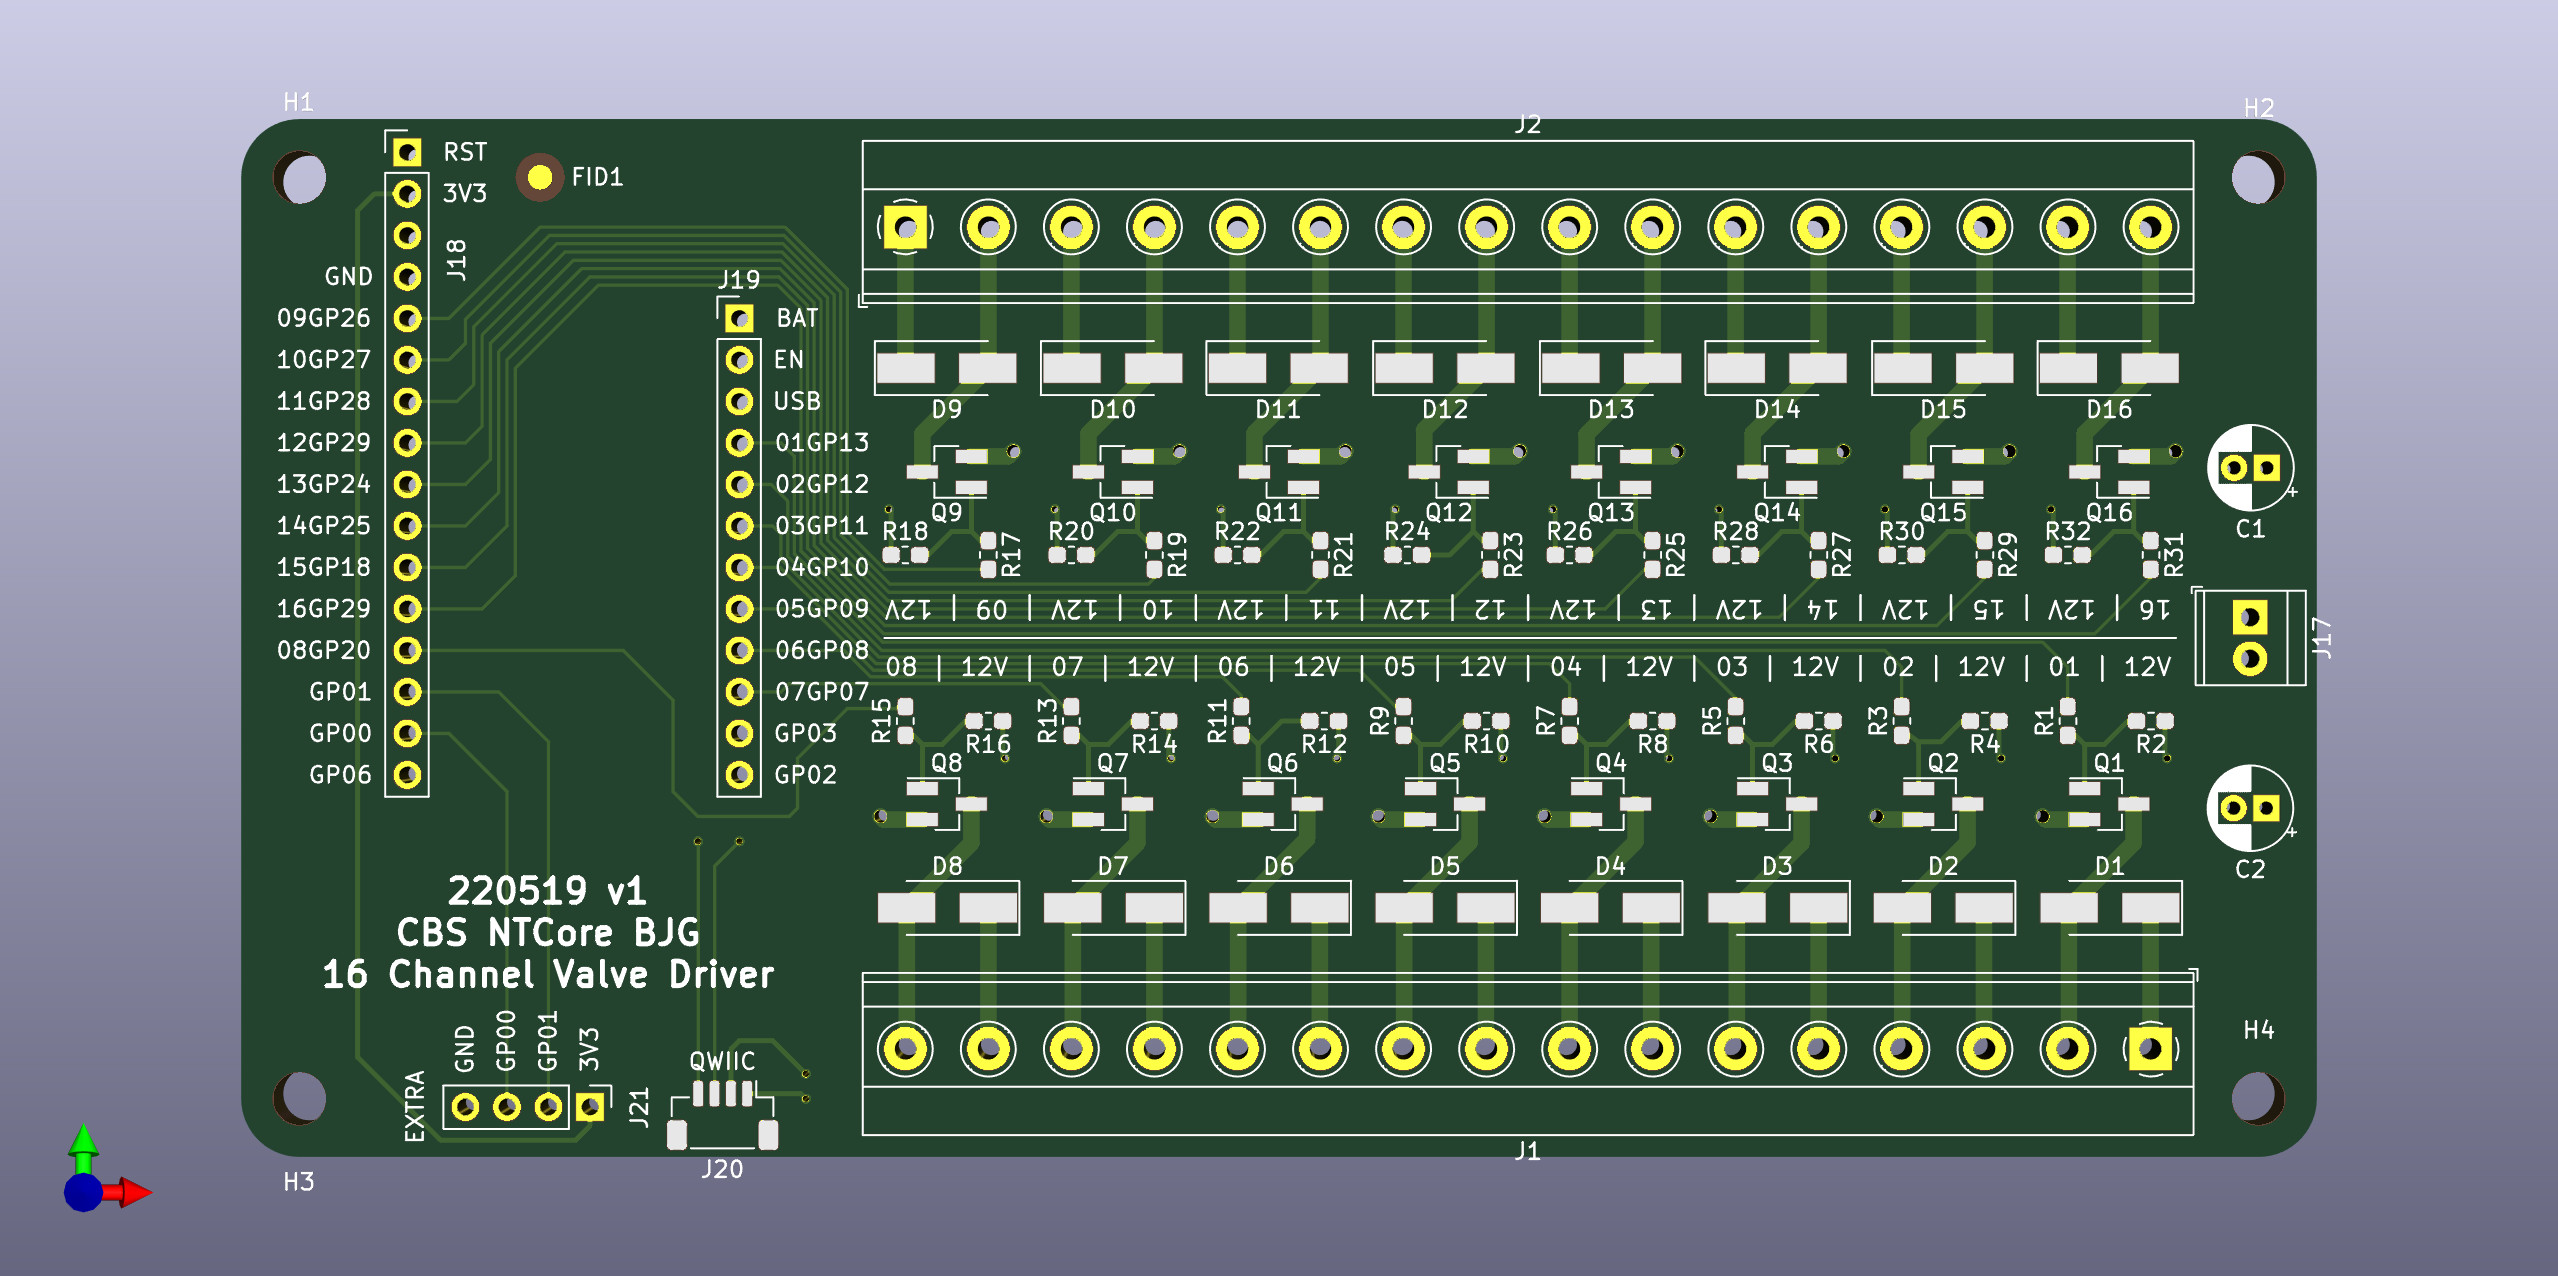The height and width of the screenshot is (1276, 2558).
Task: Click the square pin-1 pad of terminal J2
Action: (905, 227)
